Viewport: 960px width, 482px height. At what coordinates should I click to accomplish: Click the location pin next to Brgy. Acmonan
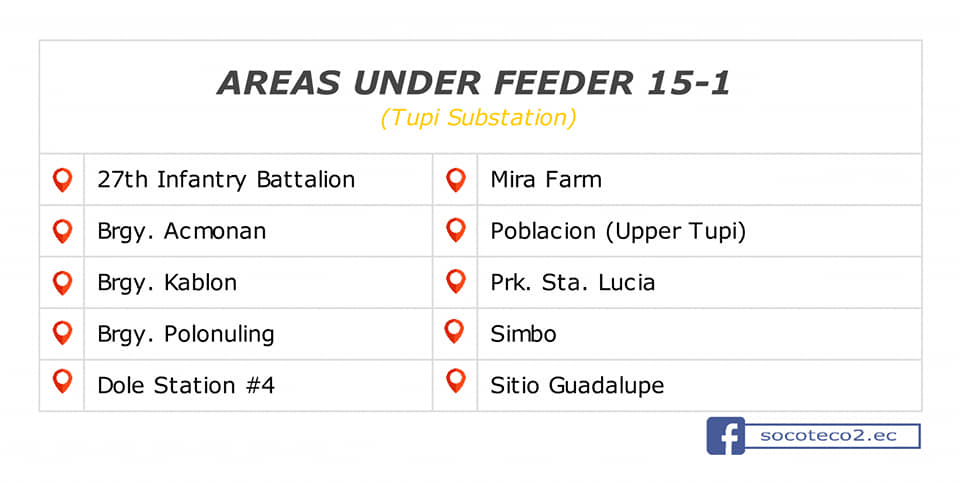(x=62, y=232)
